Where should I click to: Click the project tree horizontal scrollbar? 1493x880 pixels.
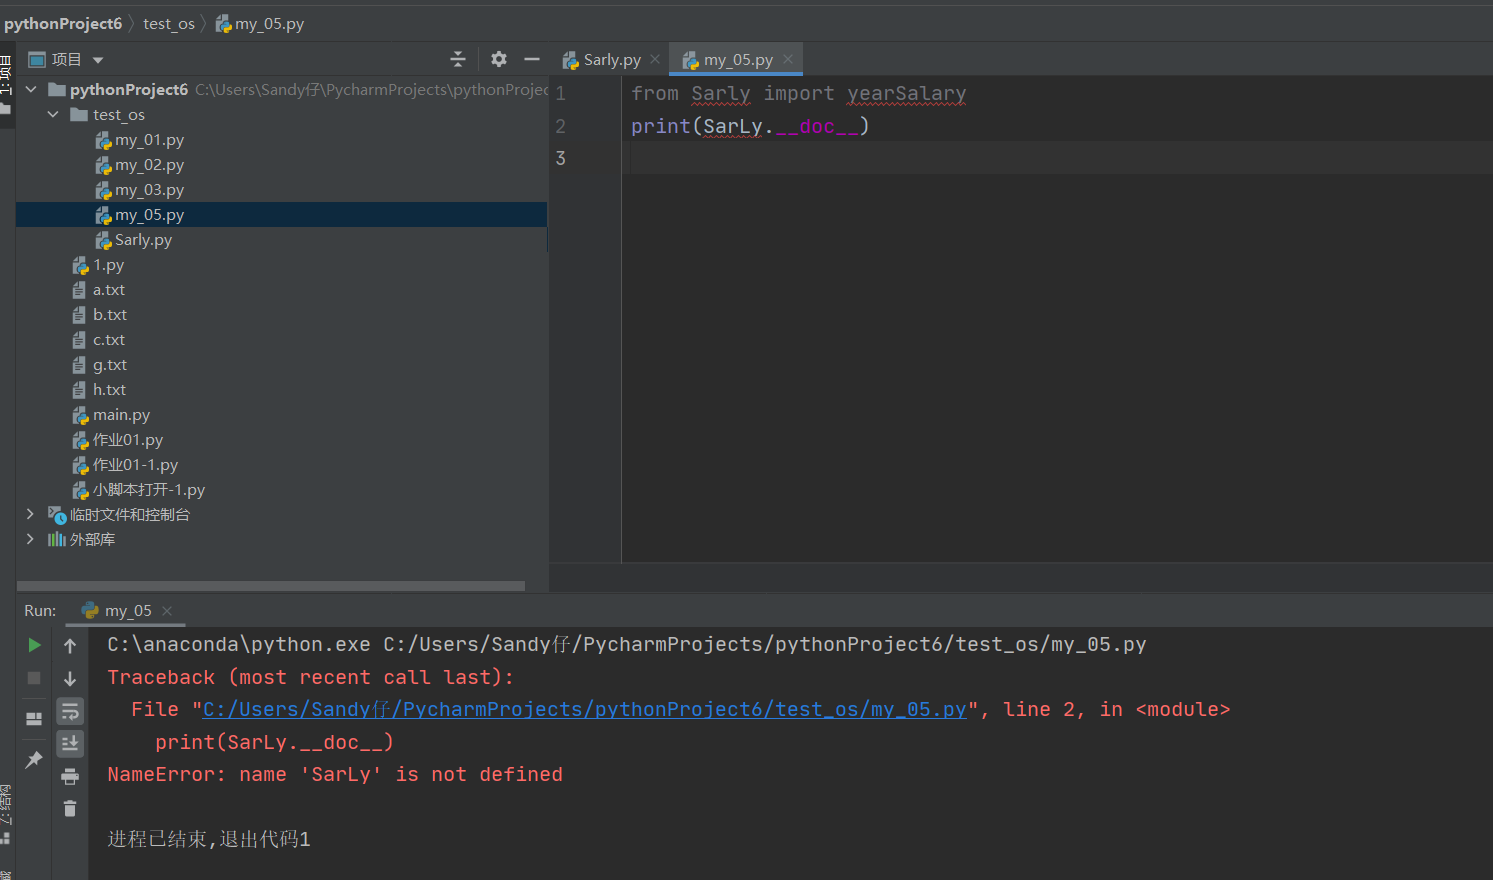tap(271, 586)
